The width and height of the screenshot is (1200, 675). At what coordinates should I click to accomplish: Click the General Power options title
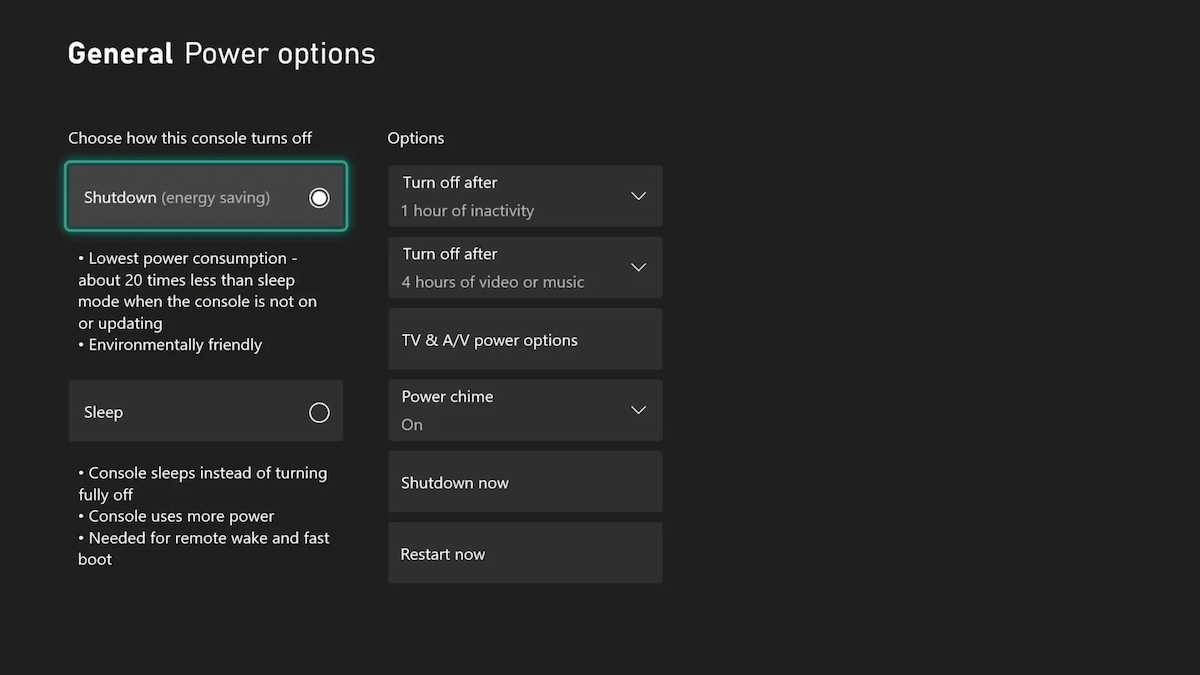pos(221,53)
